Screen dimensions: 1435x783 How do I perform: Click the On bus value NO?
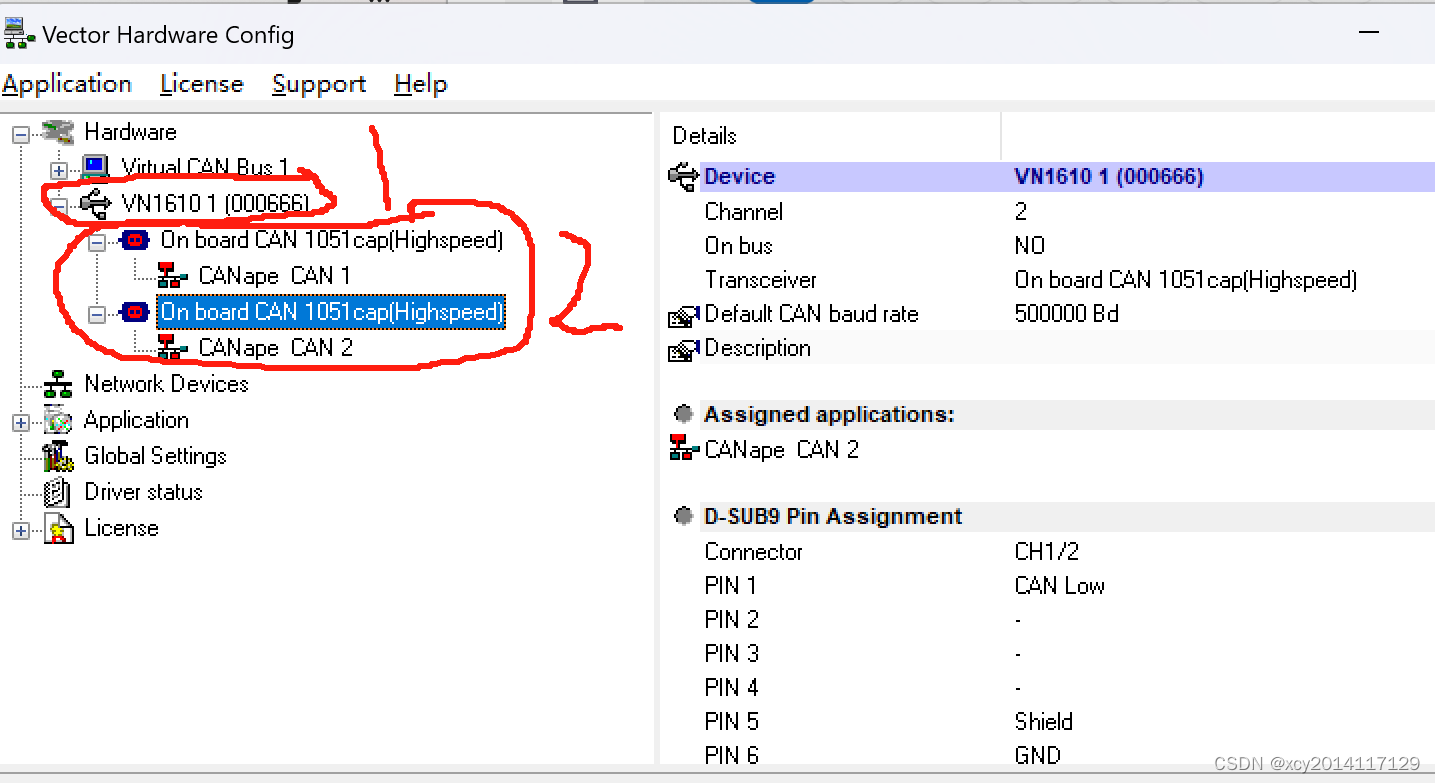coord(1029,246)
